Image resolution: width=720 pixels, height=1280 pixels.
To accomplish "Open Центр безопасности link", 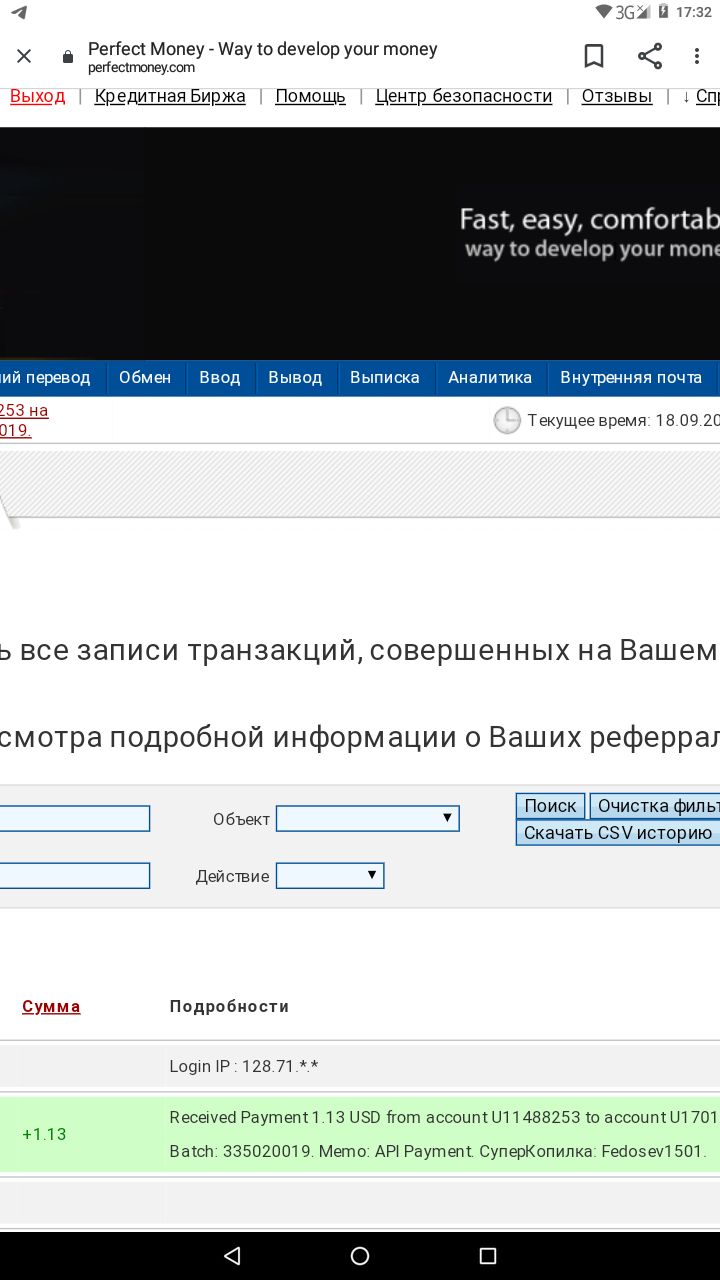I will 464,96.
